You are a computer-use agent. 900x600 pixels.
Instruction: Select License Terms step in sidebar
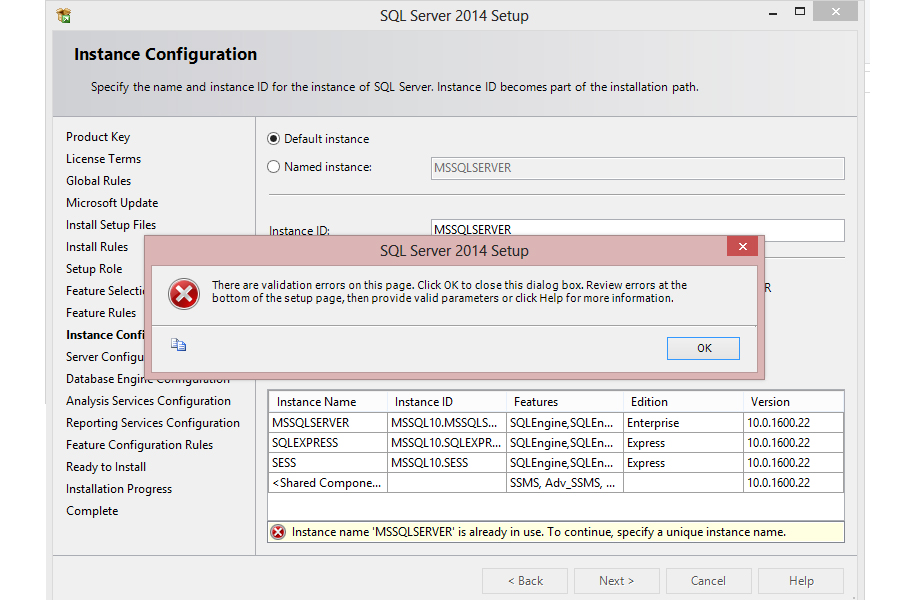103,159
